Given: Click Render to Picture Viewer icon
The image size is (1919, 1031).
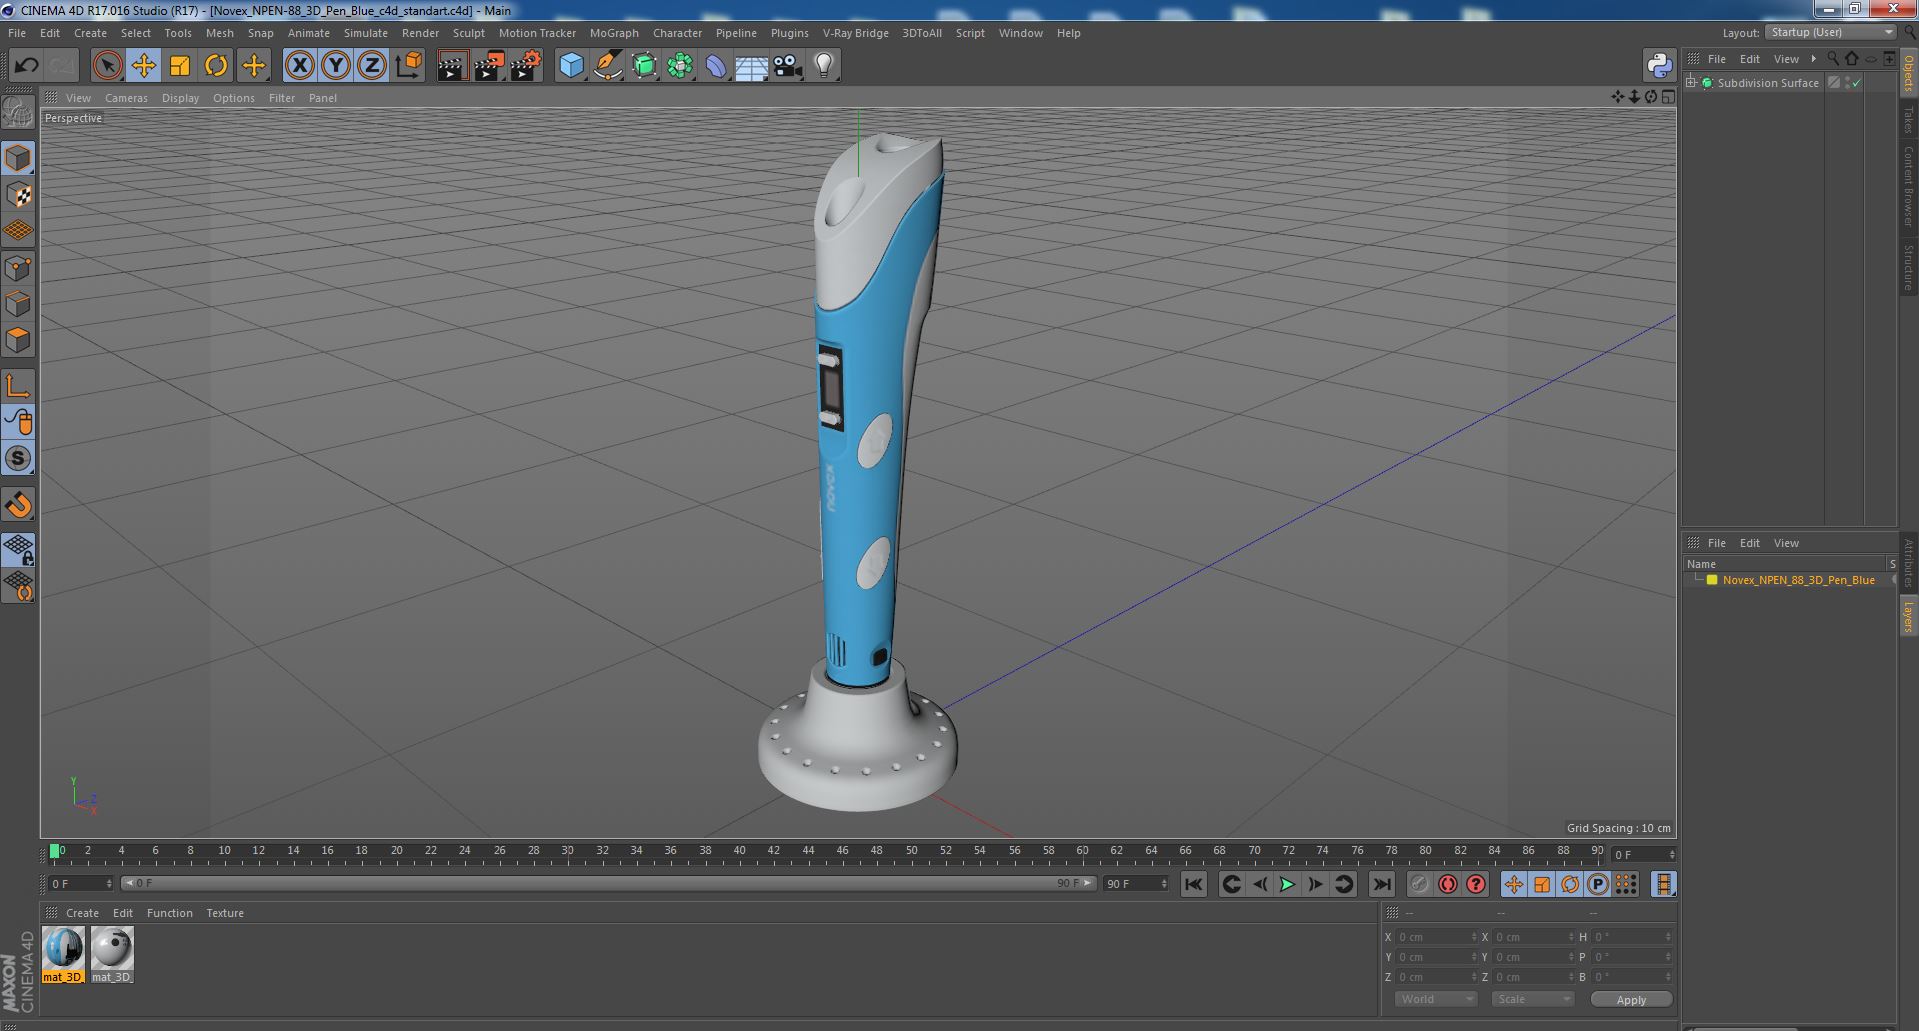Looking at the screenshot, I should coord(489,66).
